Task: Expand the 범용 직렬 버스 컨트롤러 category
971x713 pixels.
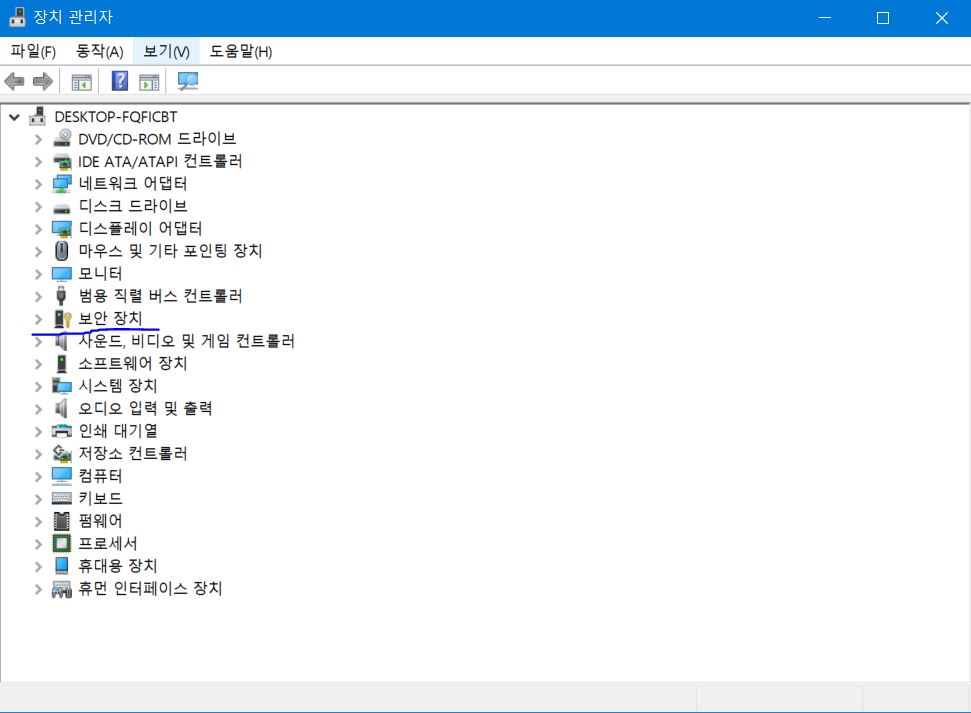Action: point(38,296)
